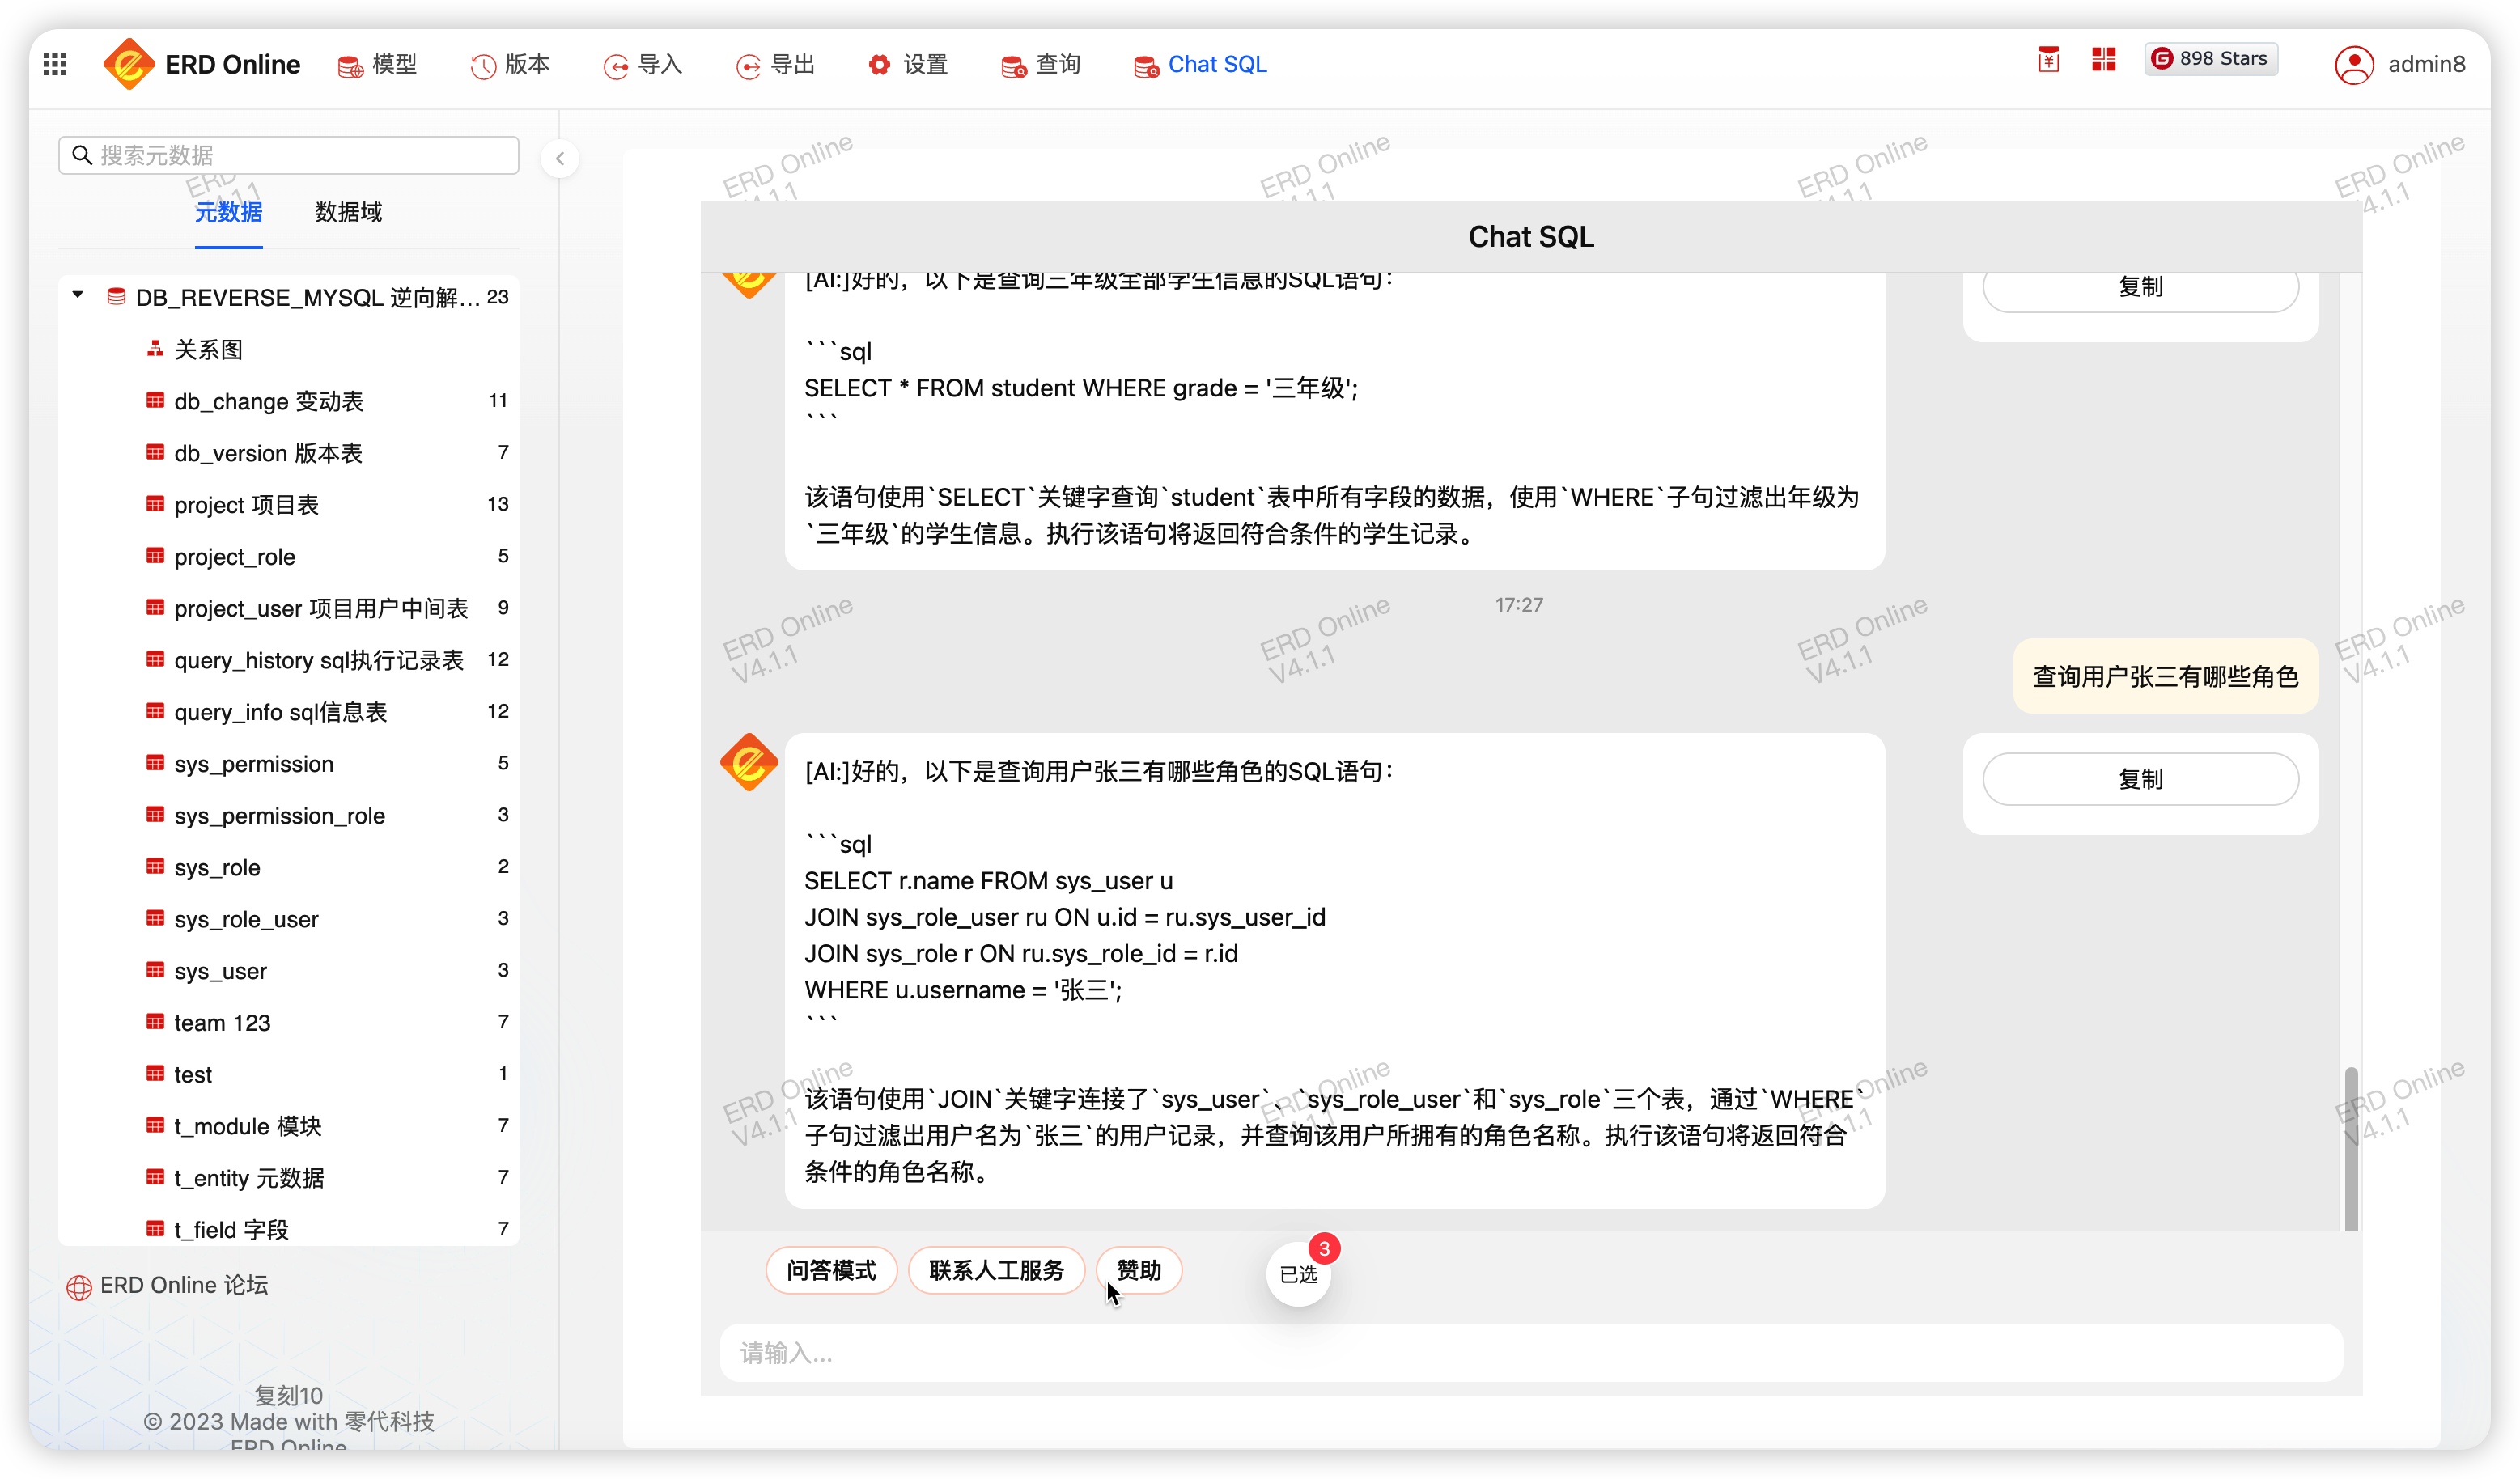Click the ERD Online logo
This screenshot has width=2520, height=1479.
pos(129,64)
